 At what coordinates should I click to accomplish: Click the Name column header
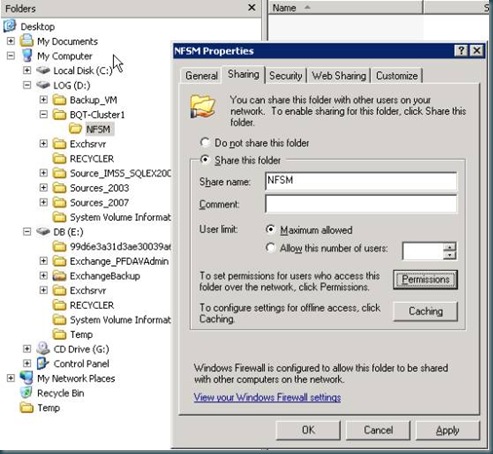coord(346,7)
